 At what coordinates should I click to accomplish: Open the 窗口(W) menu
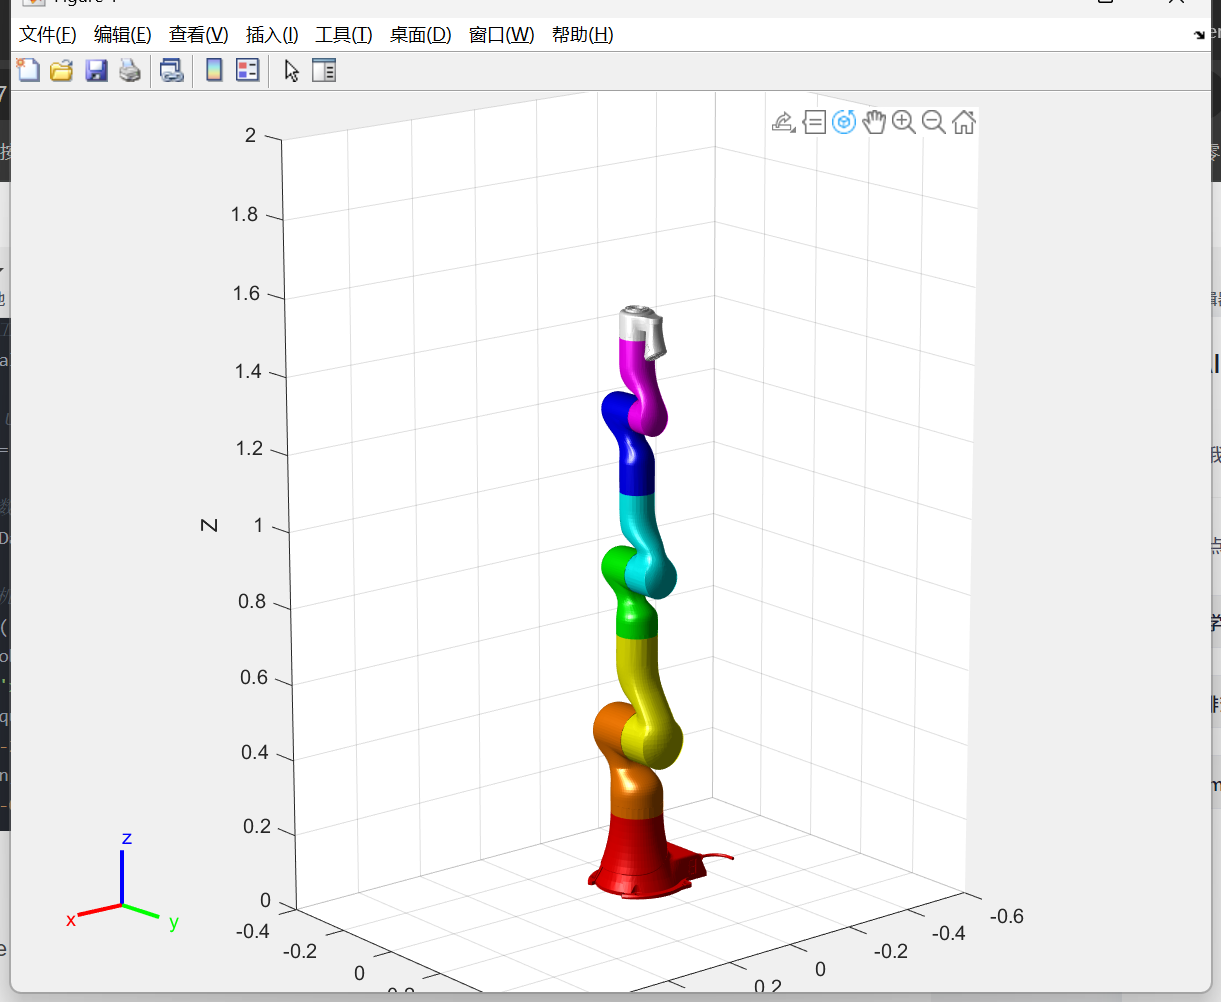(x=502, y=35)
